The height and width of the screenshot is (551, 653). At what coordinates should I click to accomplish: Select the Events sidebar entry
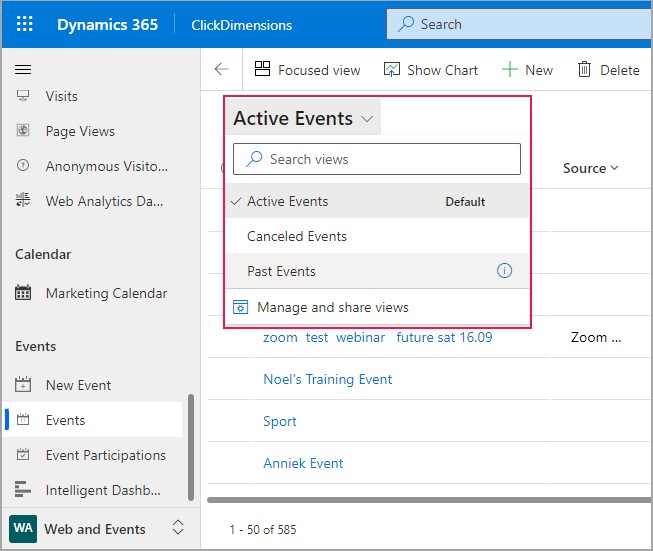tap(93, 420)
